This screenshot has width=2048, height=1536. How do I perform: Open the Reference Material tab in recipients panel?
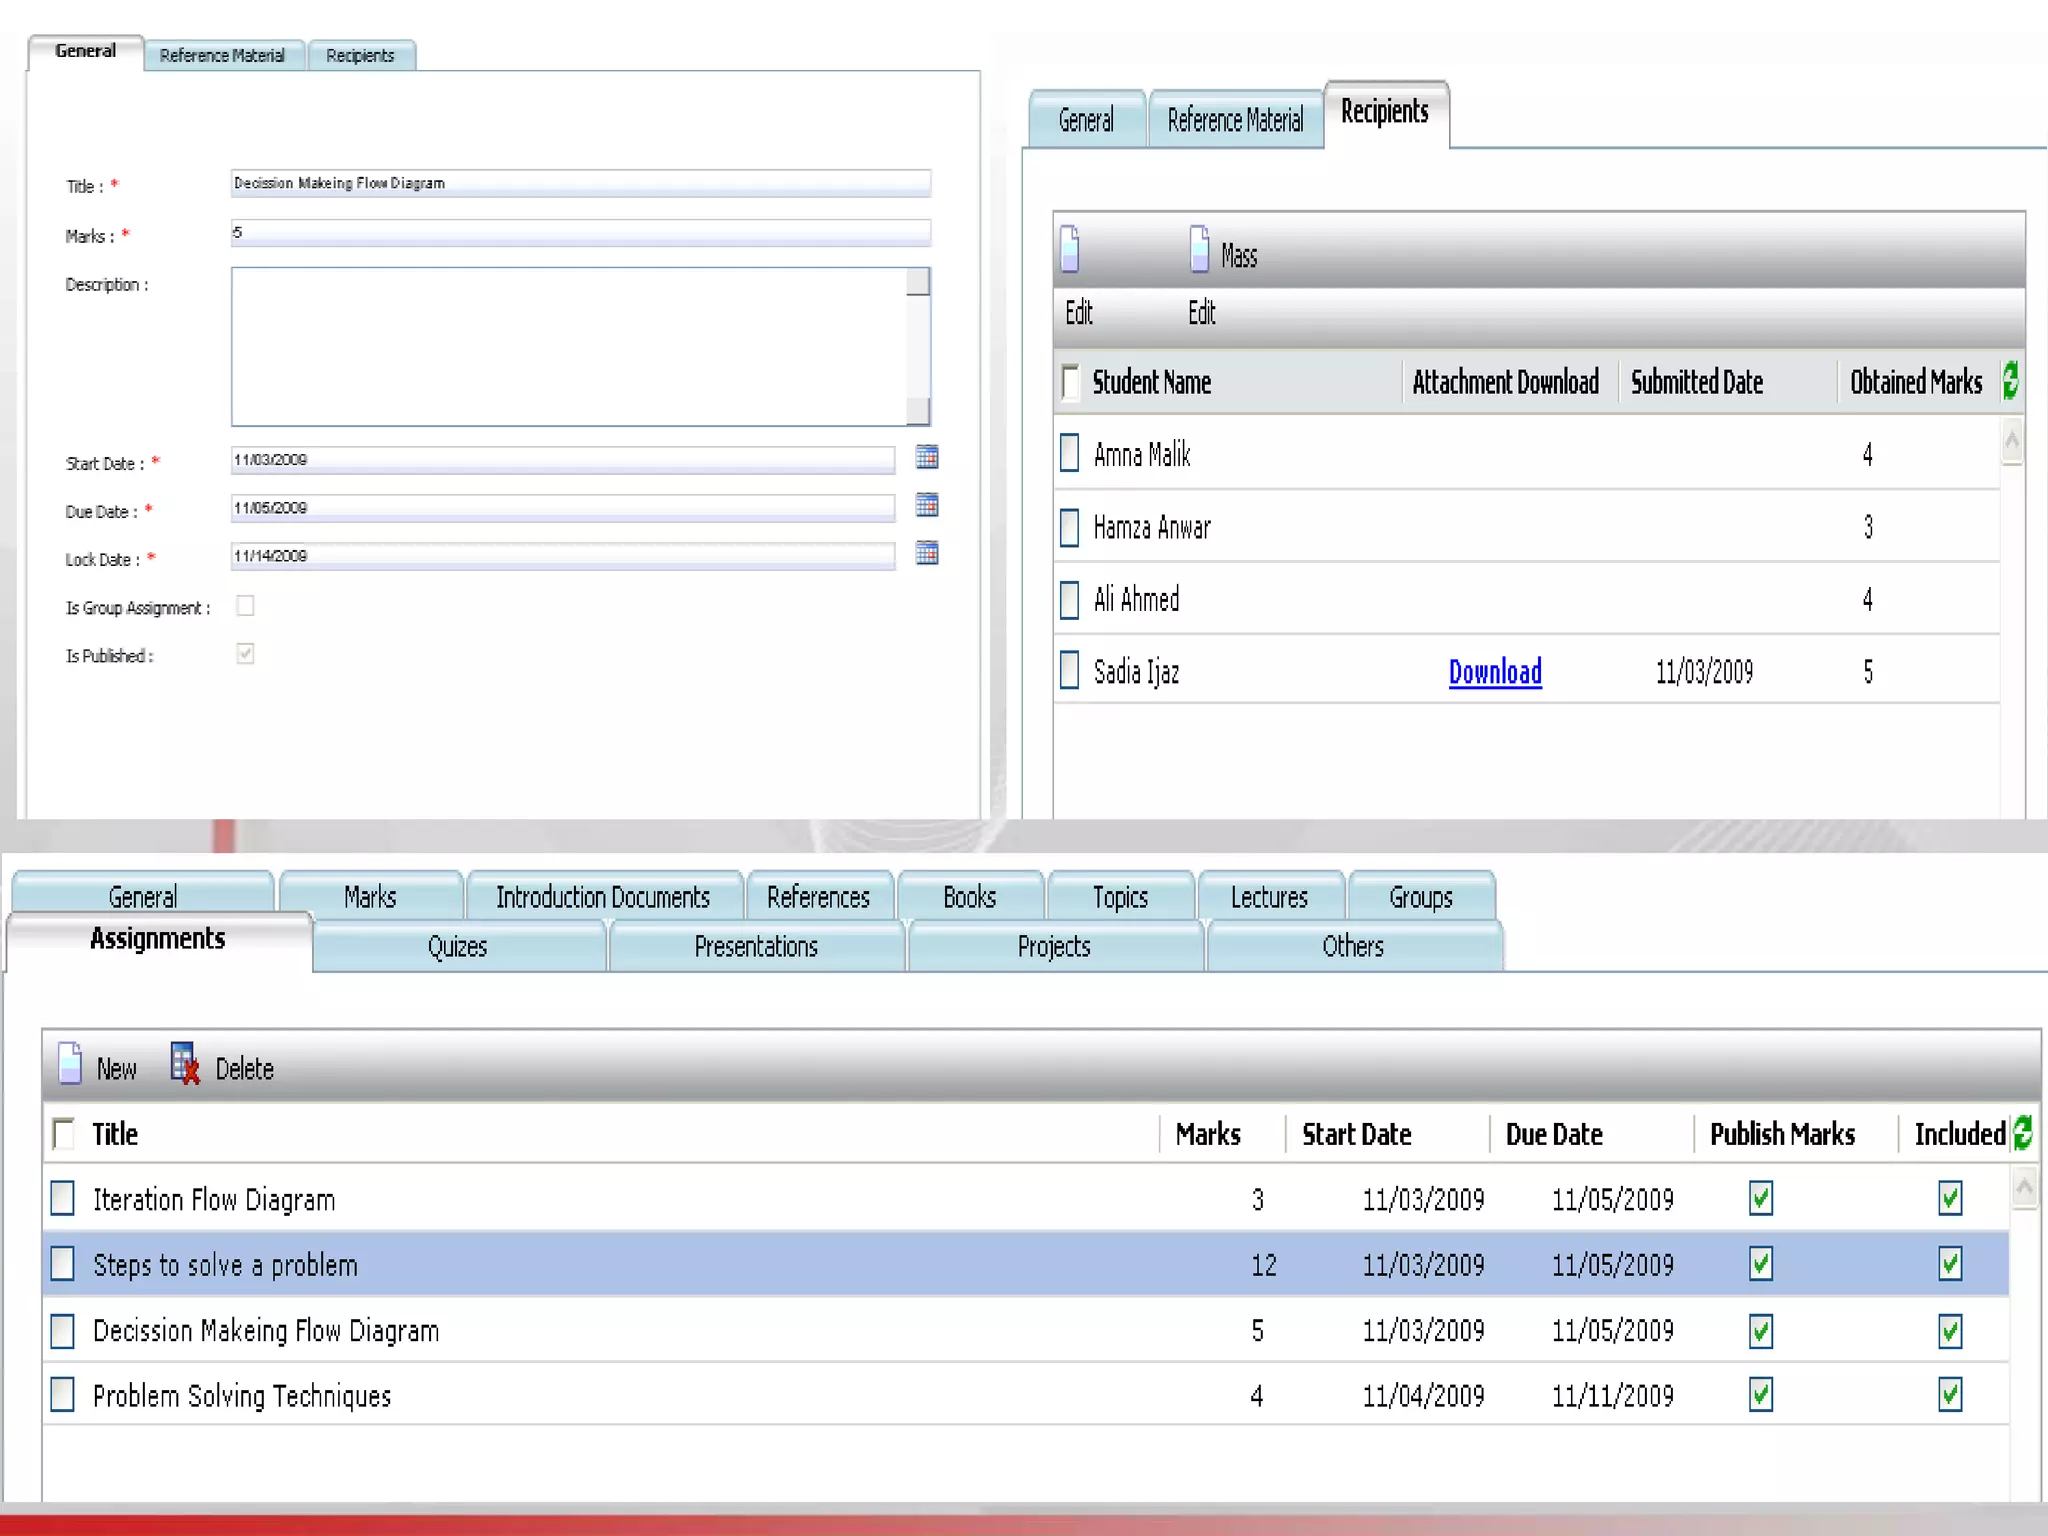click(x=1235, y=121)
